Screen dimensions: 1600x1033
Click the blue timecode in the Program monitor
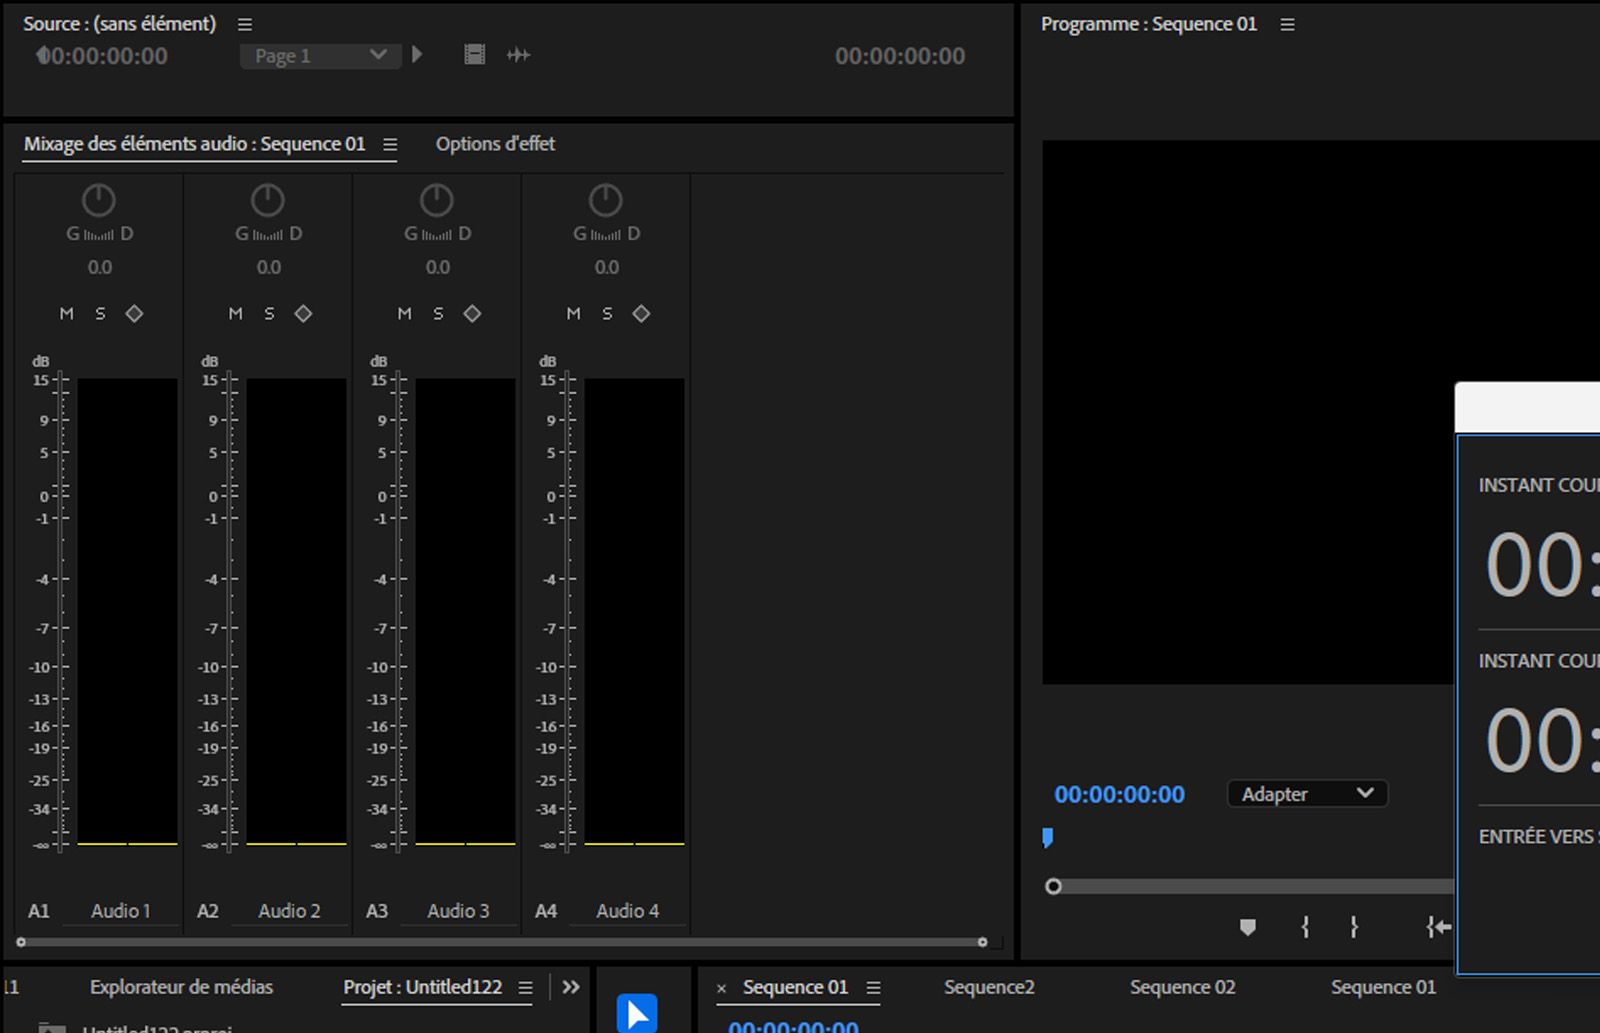click(1117, 793)
